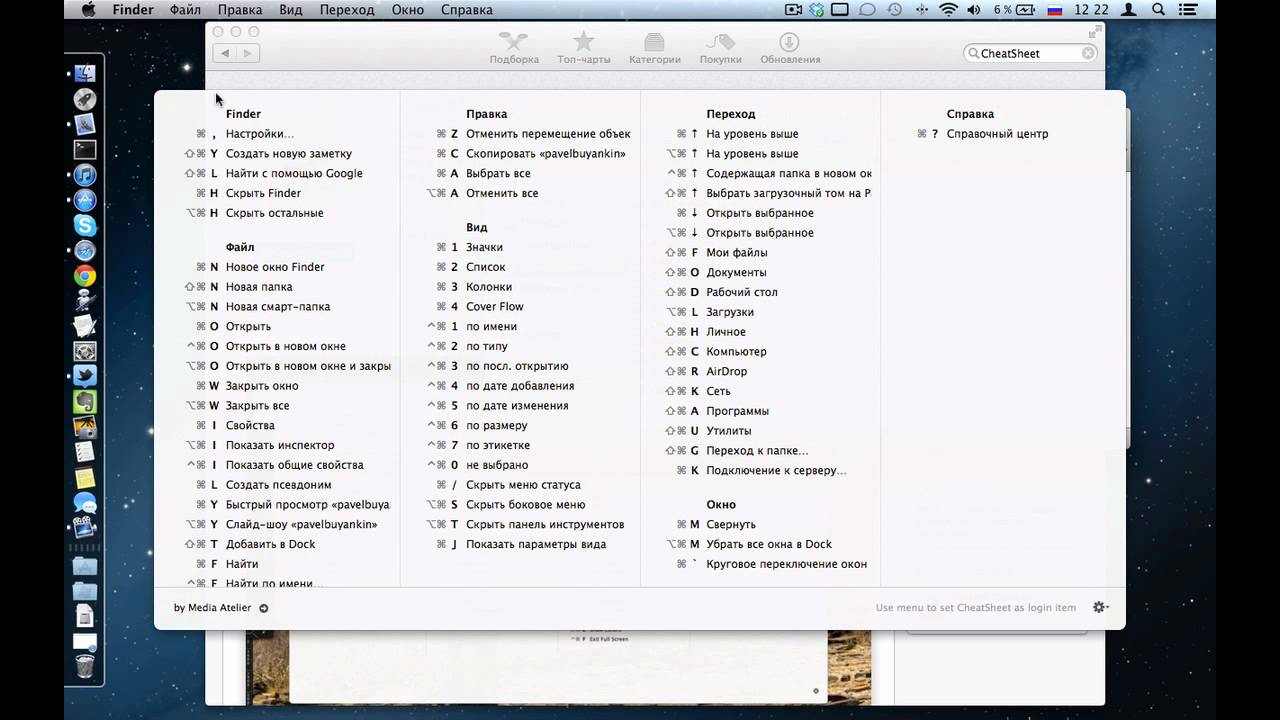Viewport: 1280px width, 720px height.
Task: Click Use menu to set CheatSheet as login item text
Action: [976, 608]
